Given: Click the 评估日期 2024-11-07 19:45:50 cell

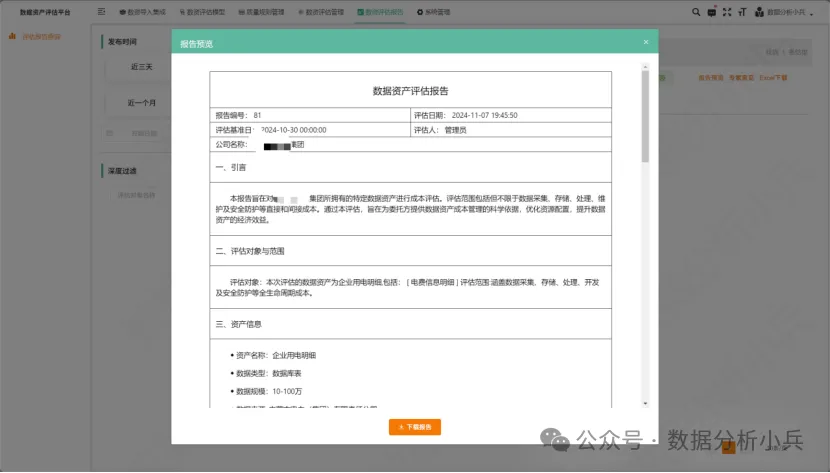Looking at the screenshot, I should coord(511,115).
